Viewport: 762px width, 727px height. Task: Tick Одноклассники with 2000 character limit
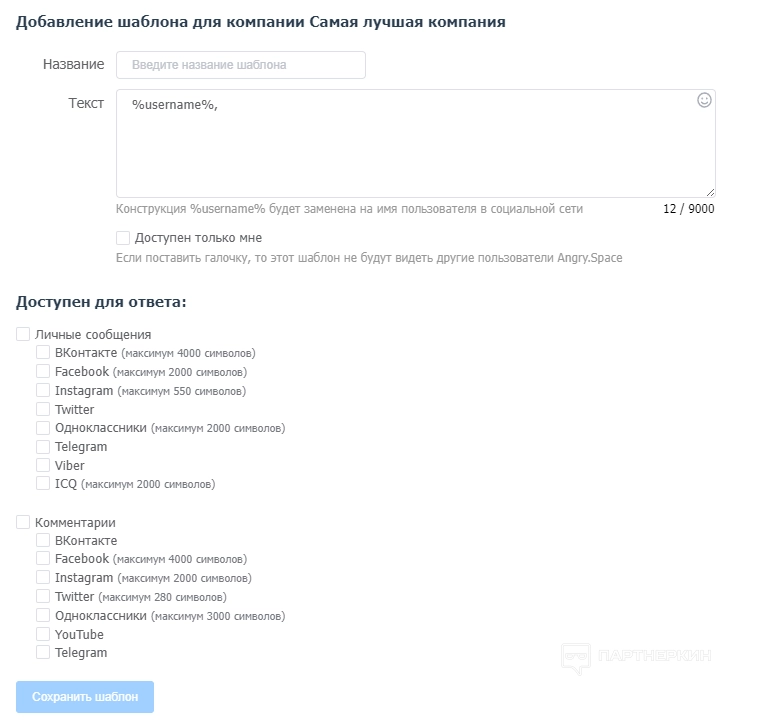pyautogui.click(x=43, y=428)
